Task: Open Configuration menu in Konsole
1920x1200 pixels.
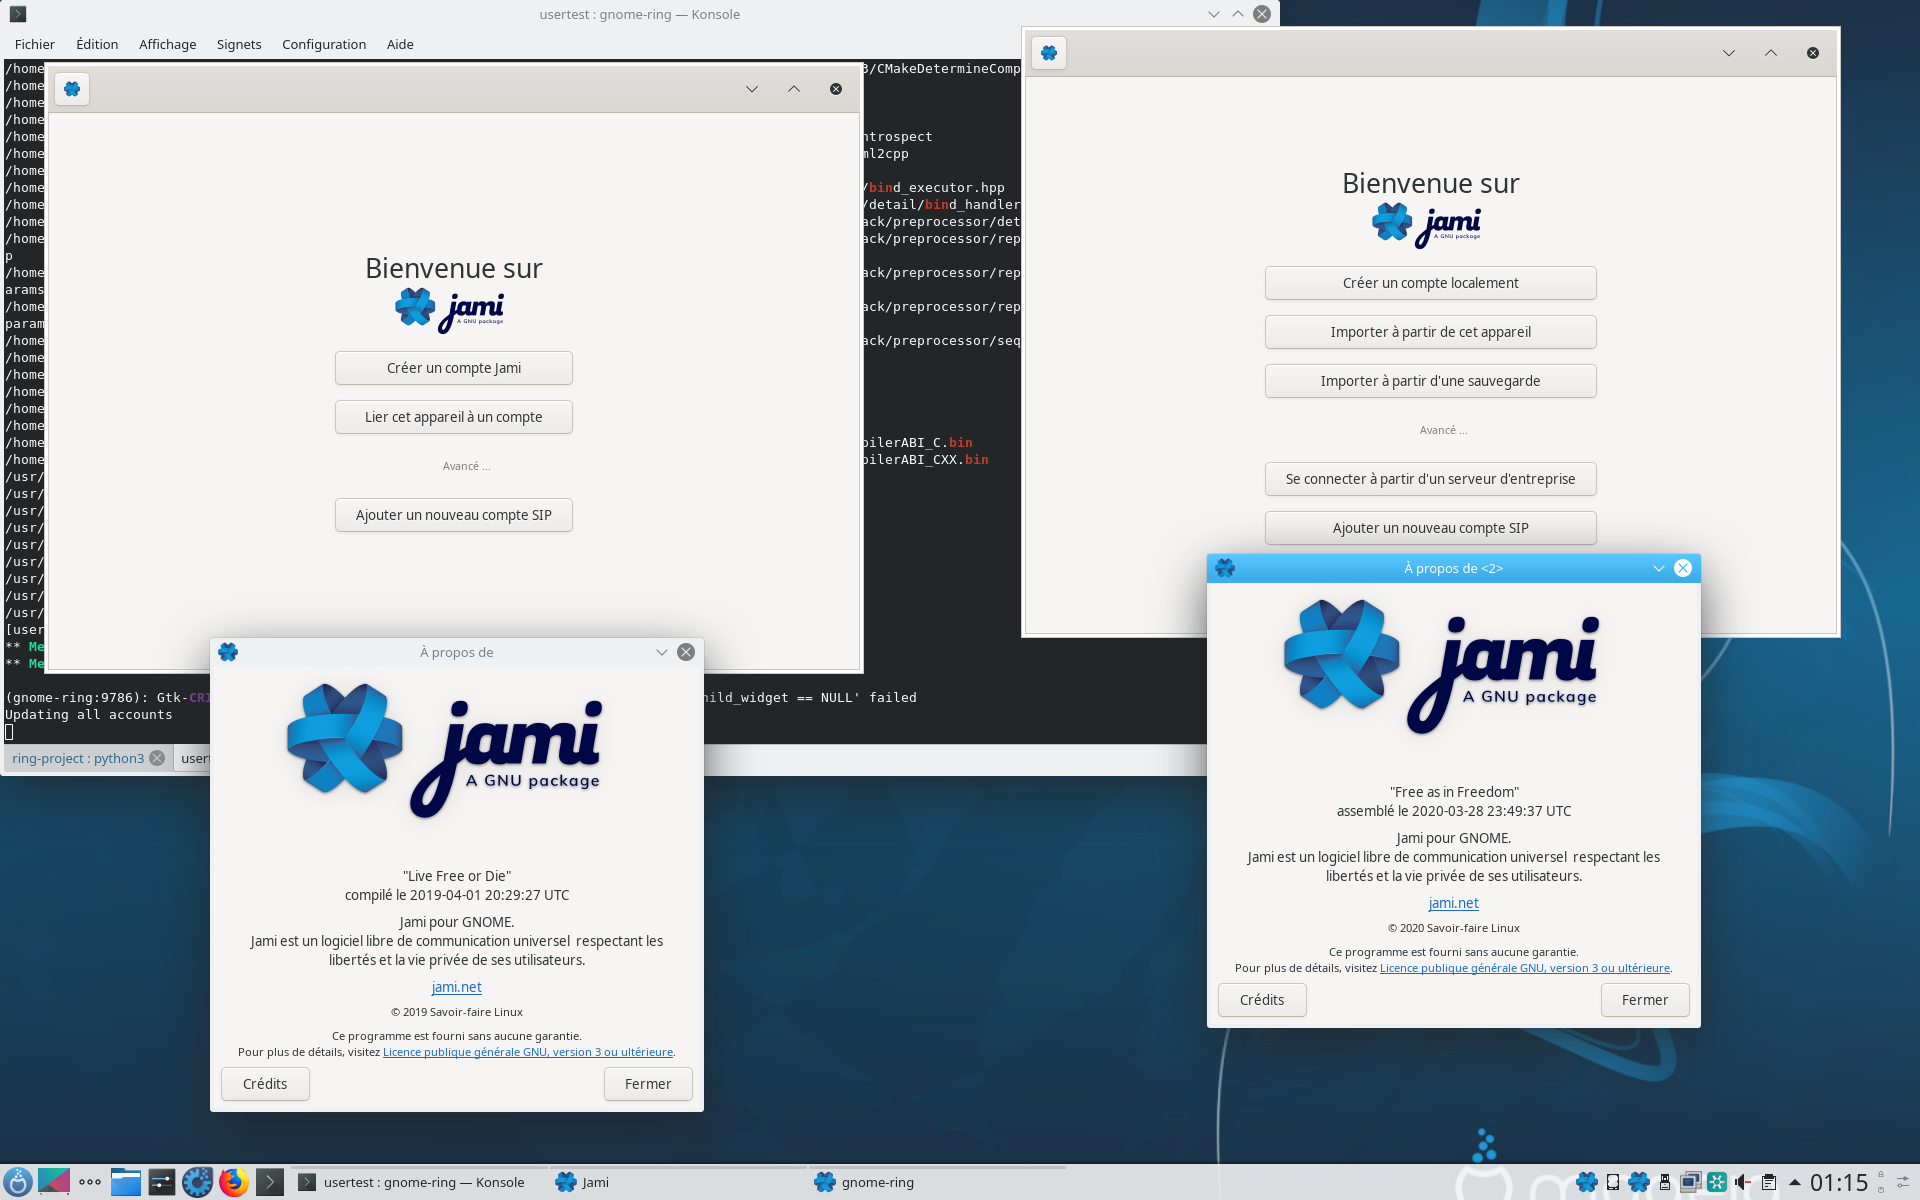Action: 324,44
